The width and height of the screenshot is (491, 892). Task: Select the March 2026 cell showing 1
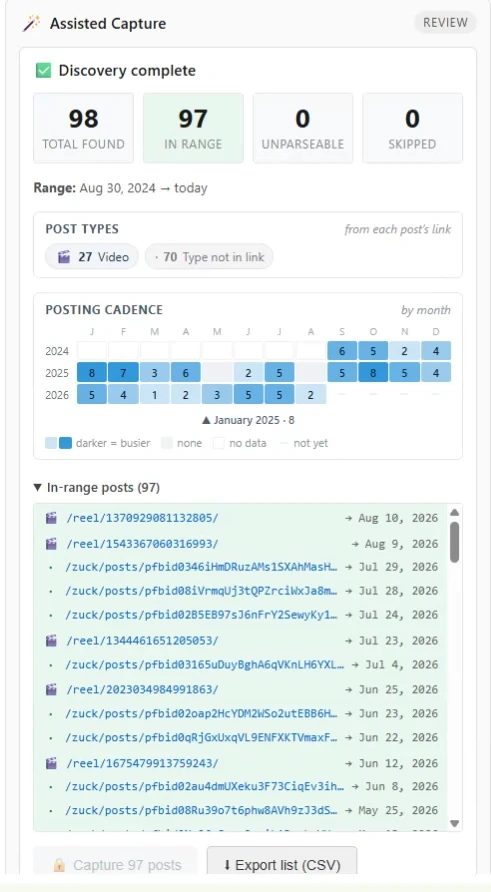(155, 394)
